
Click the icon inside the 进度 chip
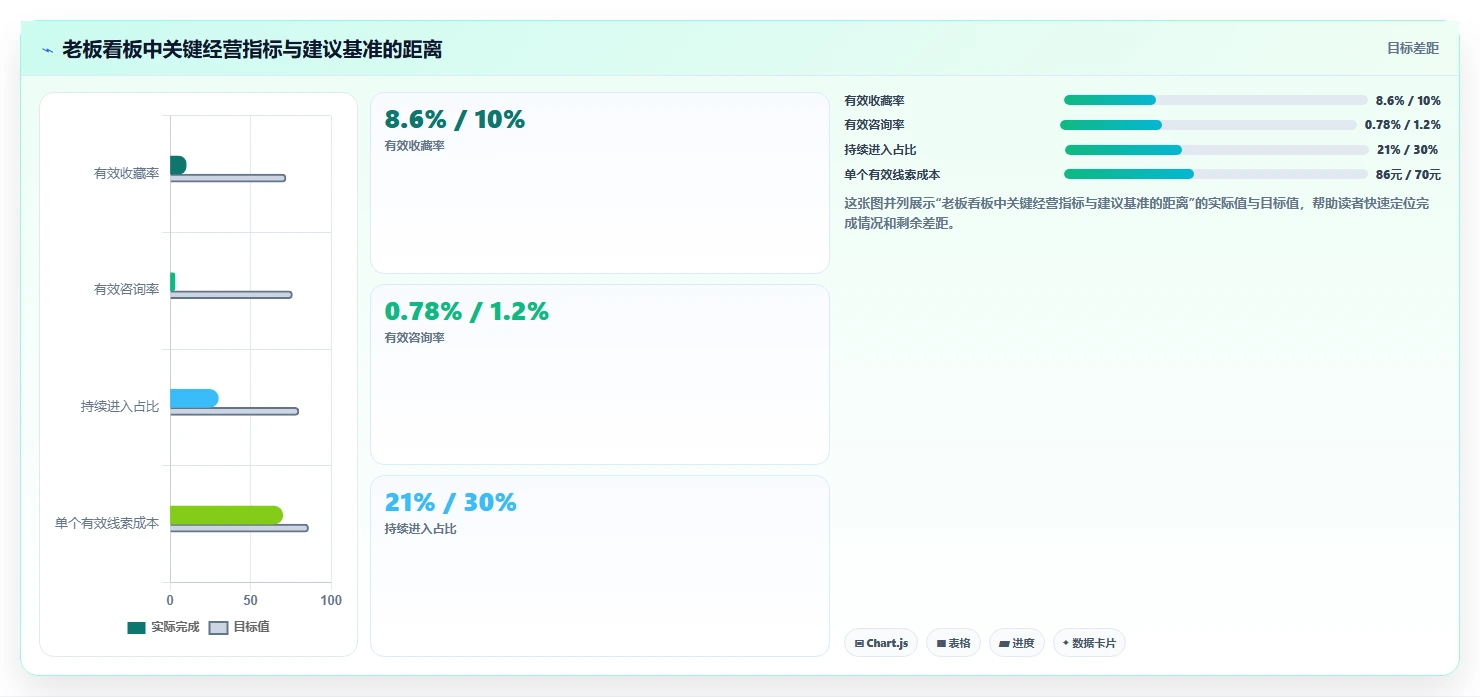pos(1004,644)
